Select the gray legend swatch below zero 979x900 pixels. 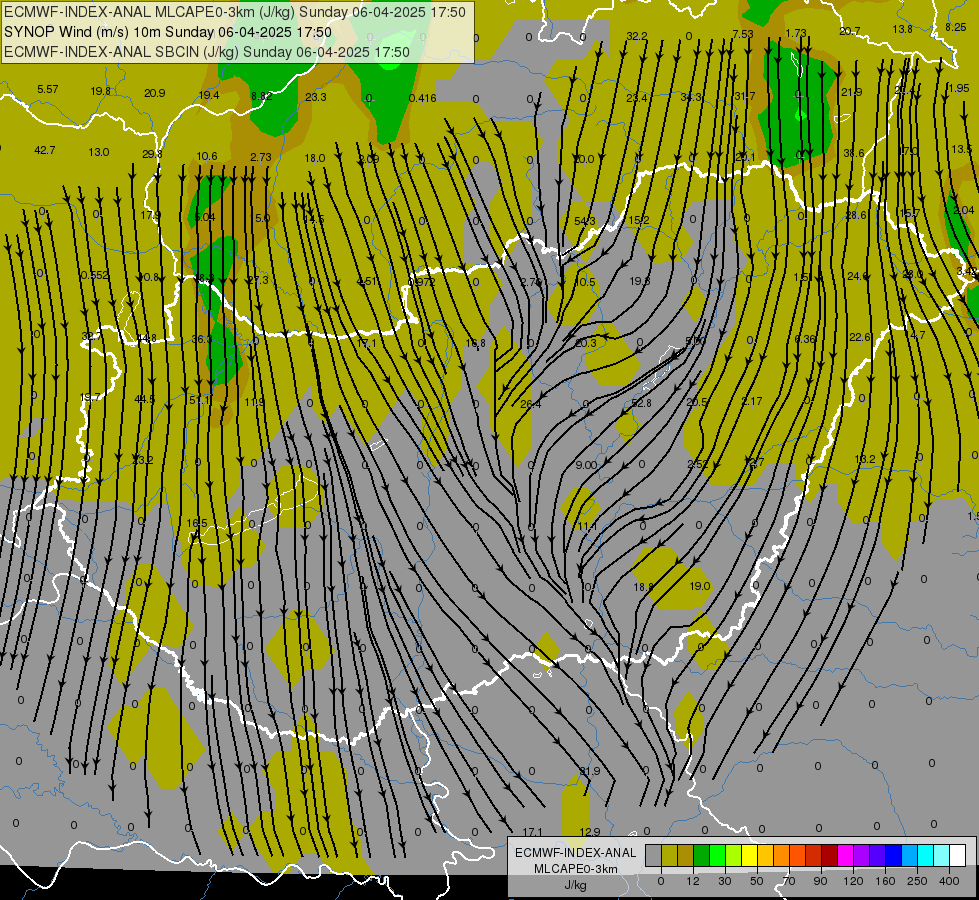click(653, 855)
